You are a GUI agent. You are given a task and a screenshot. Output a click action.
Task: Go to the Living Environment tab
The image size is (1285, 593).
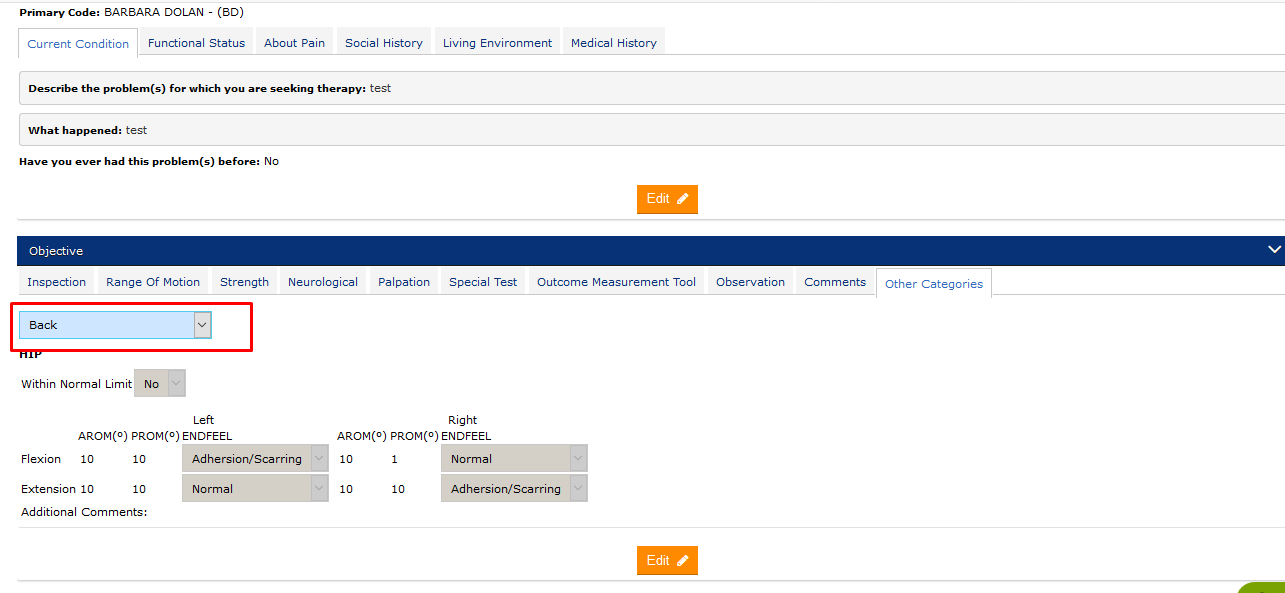pos(497,43)
